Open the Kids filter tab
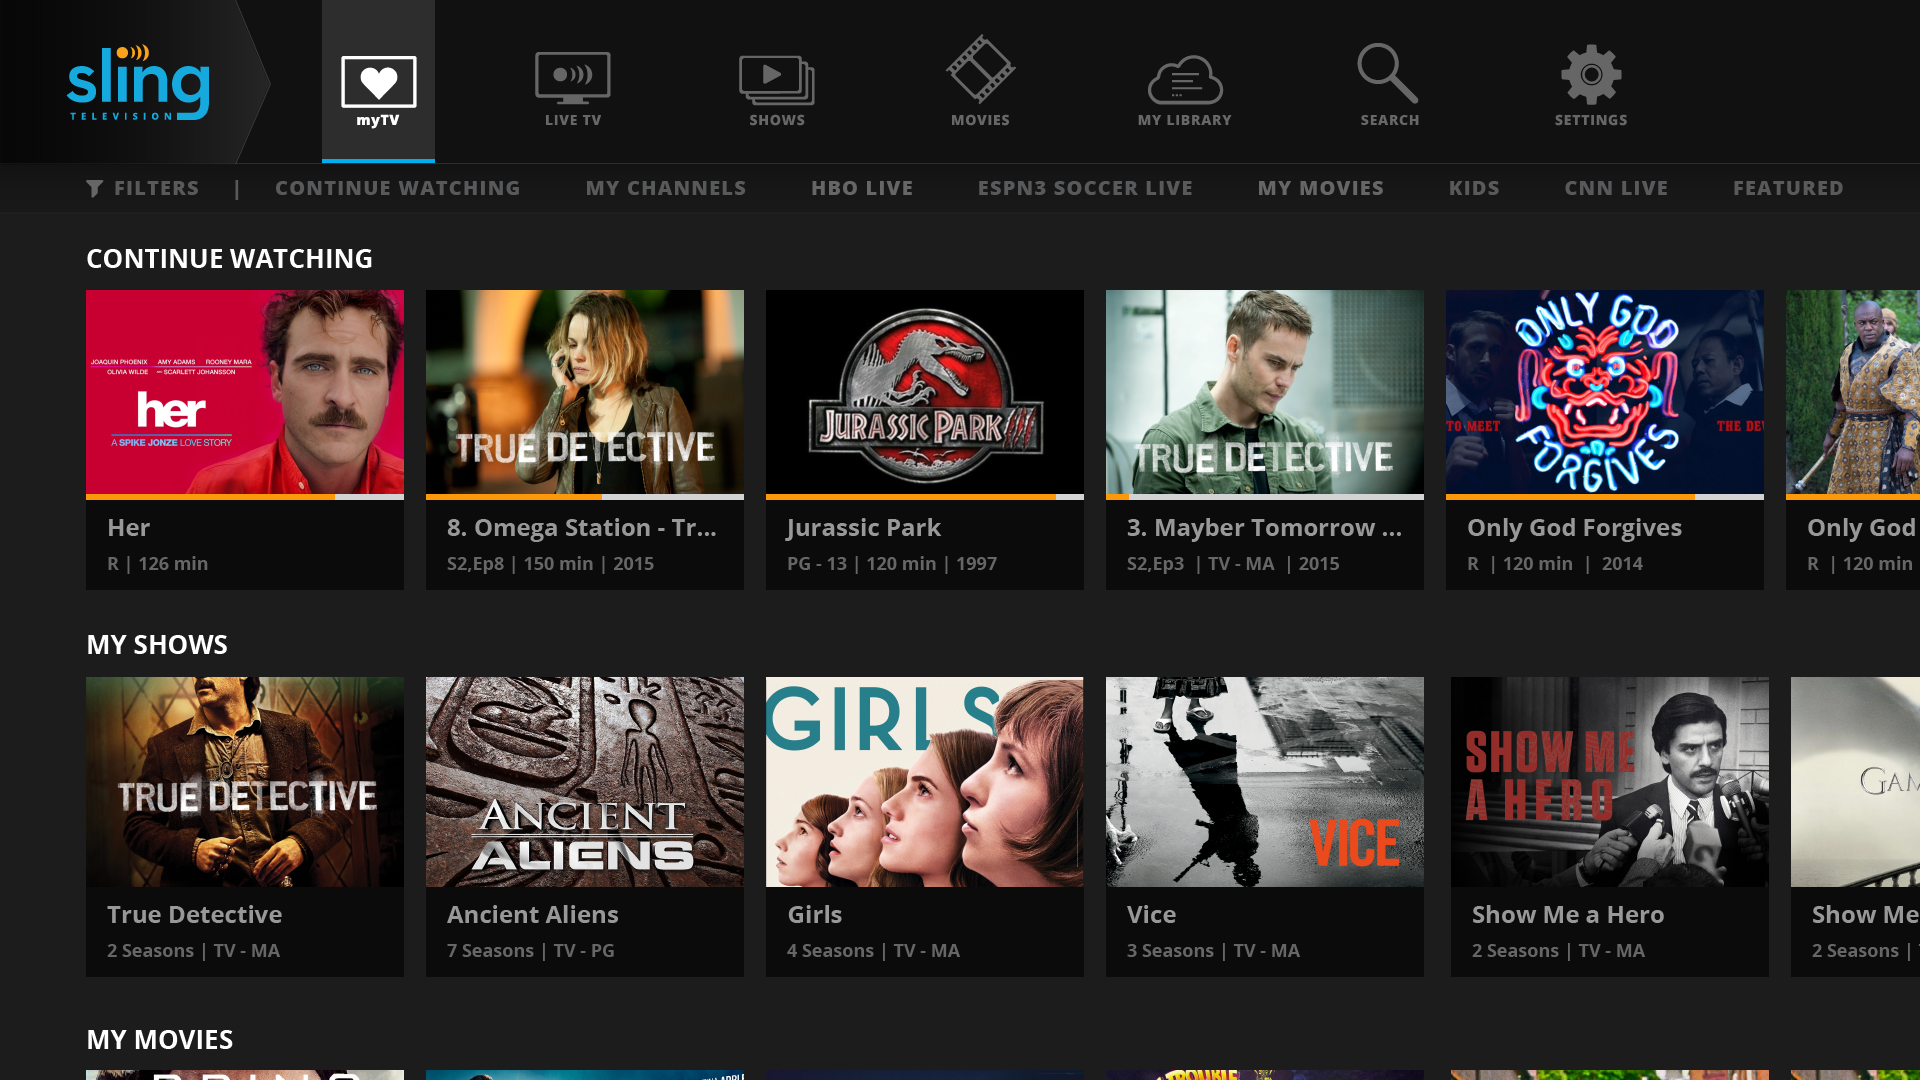The width and height of the screenshot is (1920, 1080). click(x=1474, y=188)
